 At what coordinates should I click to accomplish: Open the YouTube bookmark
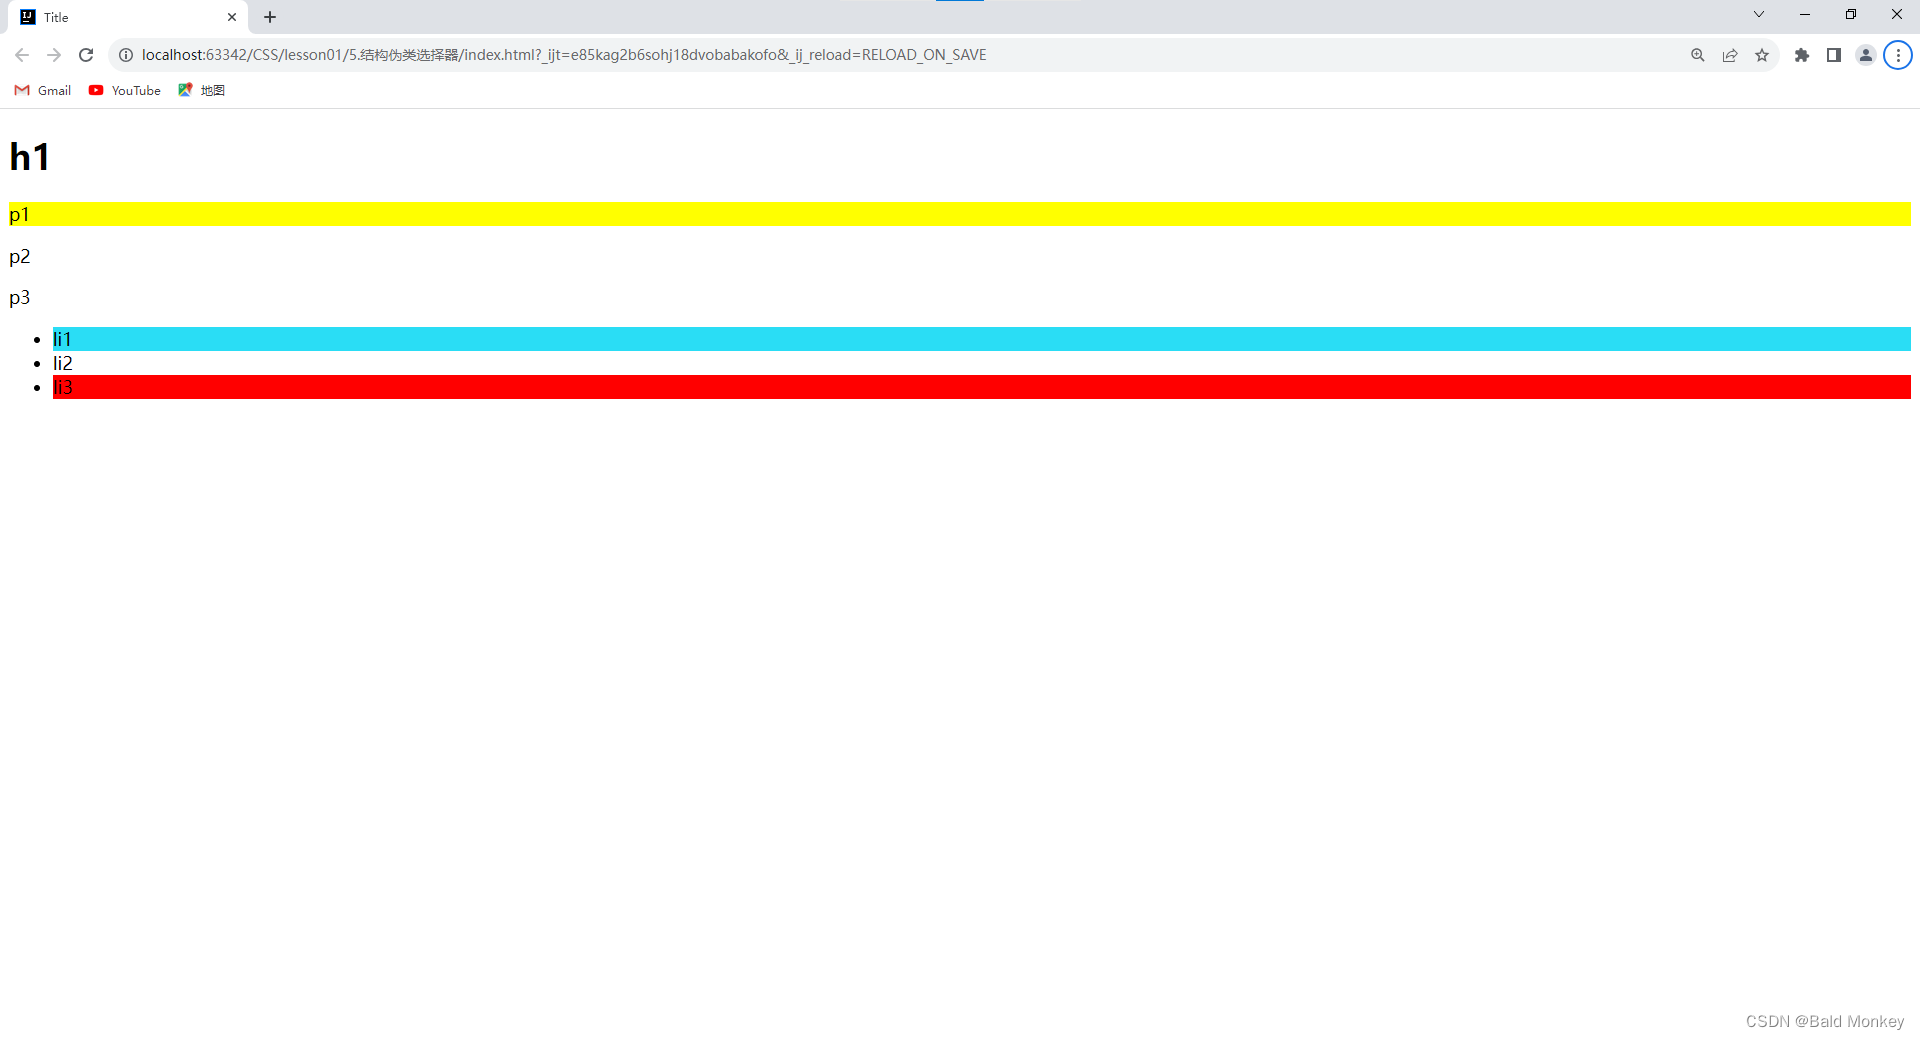tap(125, 90)
